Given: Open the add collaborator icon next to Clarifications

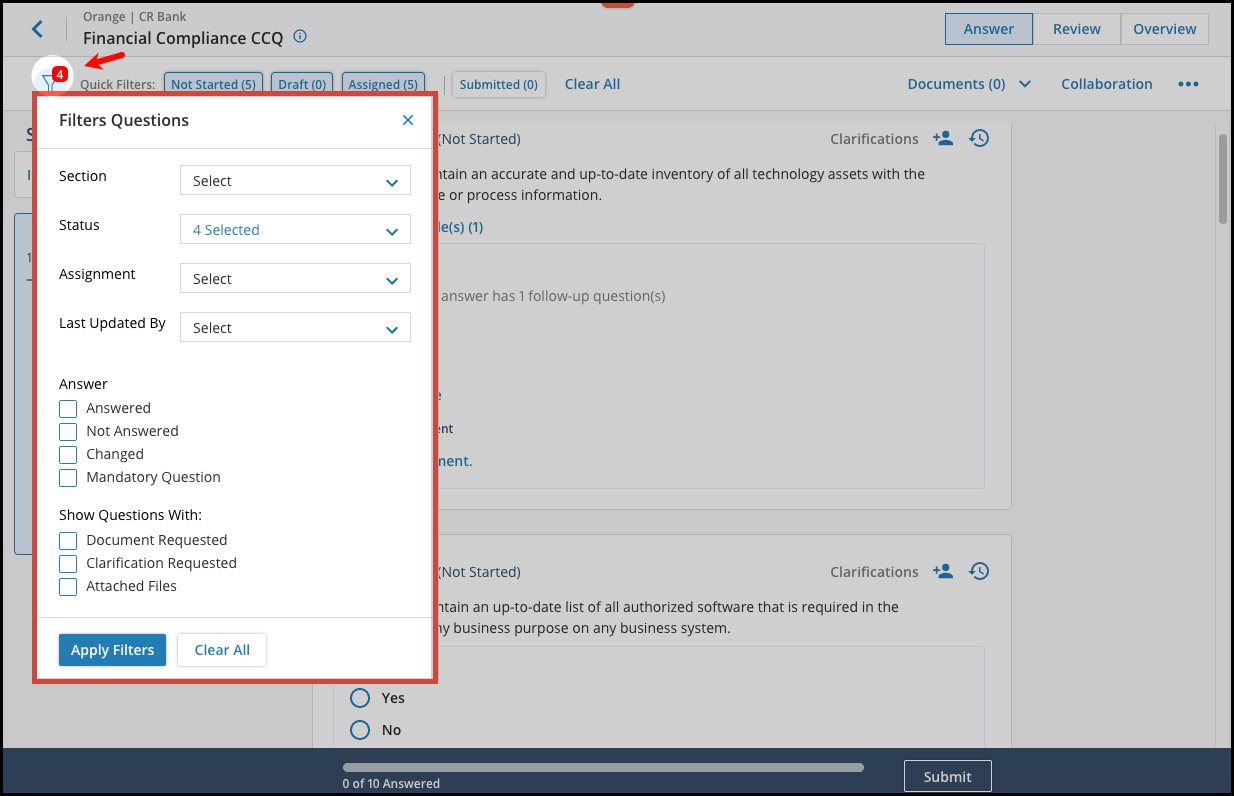Looking at the screenshot, I should click(x=942, y=139).
